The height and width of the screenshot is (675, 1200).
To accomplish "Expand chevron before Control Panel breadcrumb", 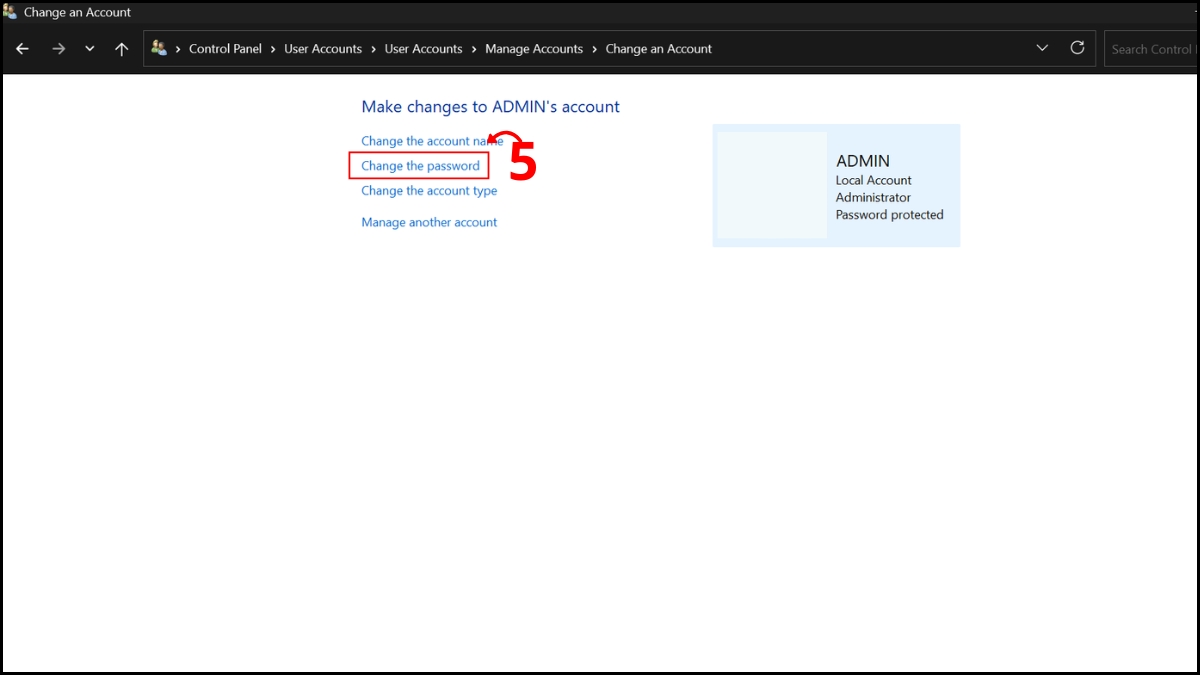I will [179, 49].
